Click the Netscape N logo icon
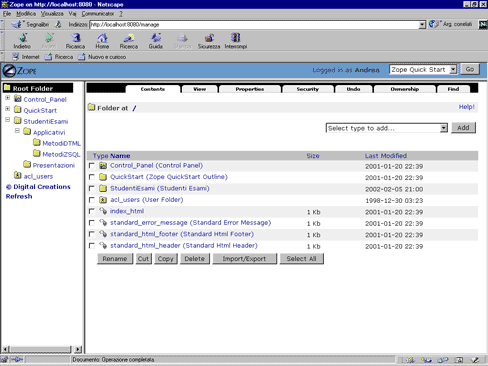Screen dimensions: 488x366 (x=483, y=24)
